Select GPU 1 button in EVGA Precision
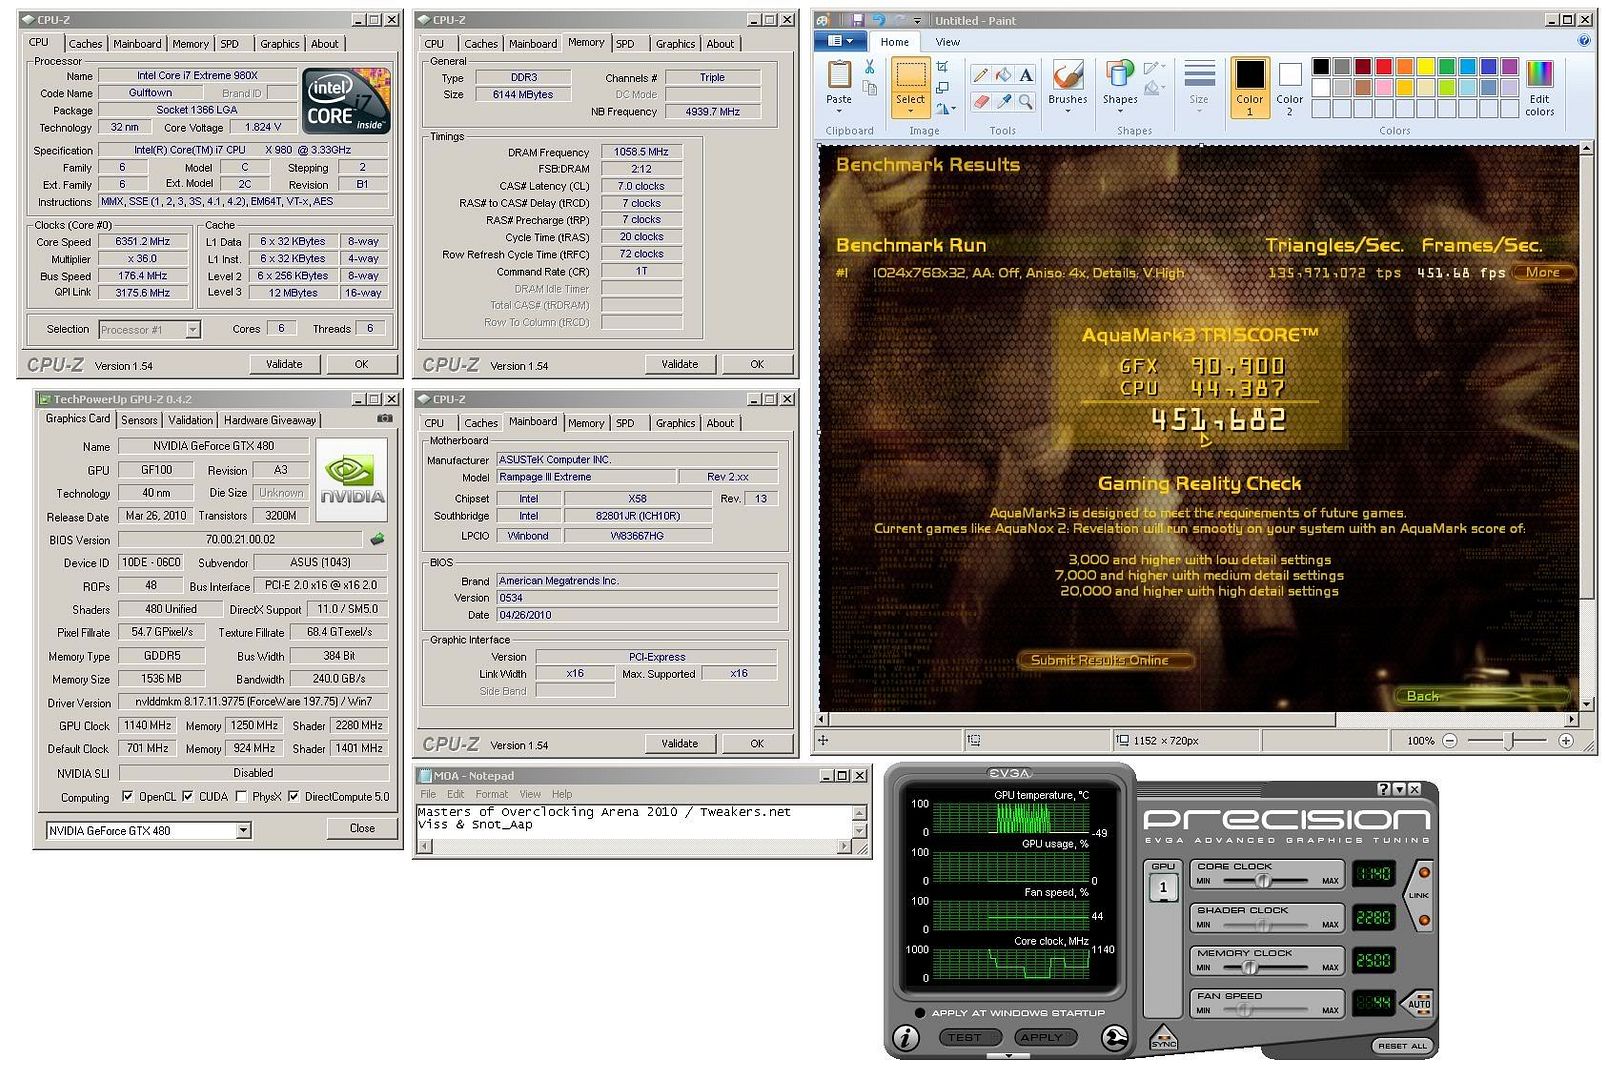Image resolution: width=1607 pixels, height=1080 pixels. click(1163, 887)
